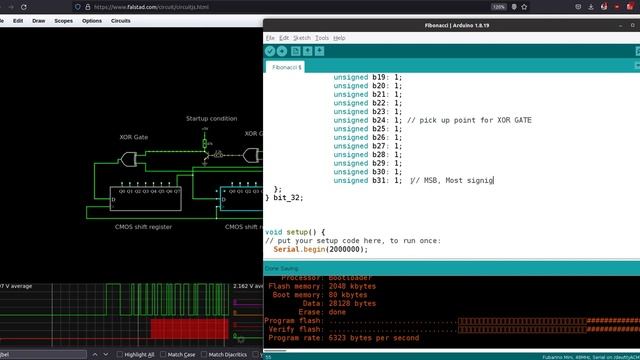Click 'XOR Gate' label above left gate

[x=133, y=137]
